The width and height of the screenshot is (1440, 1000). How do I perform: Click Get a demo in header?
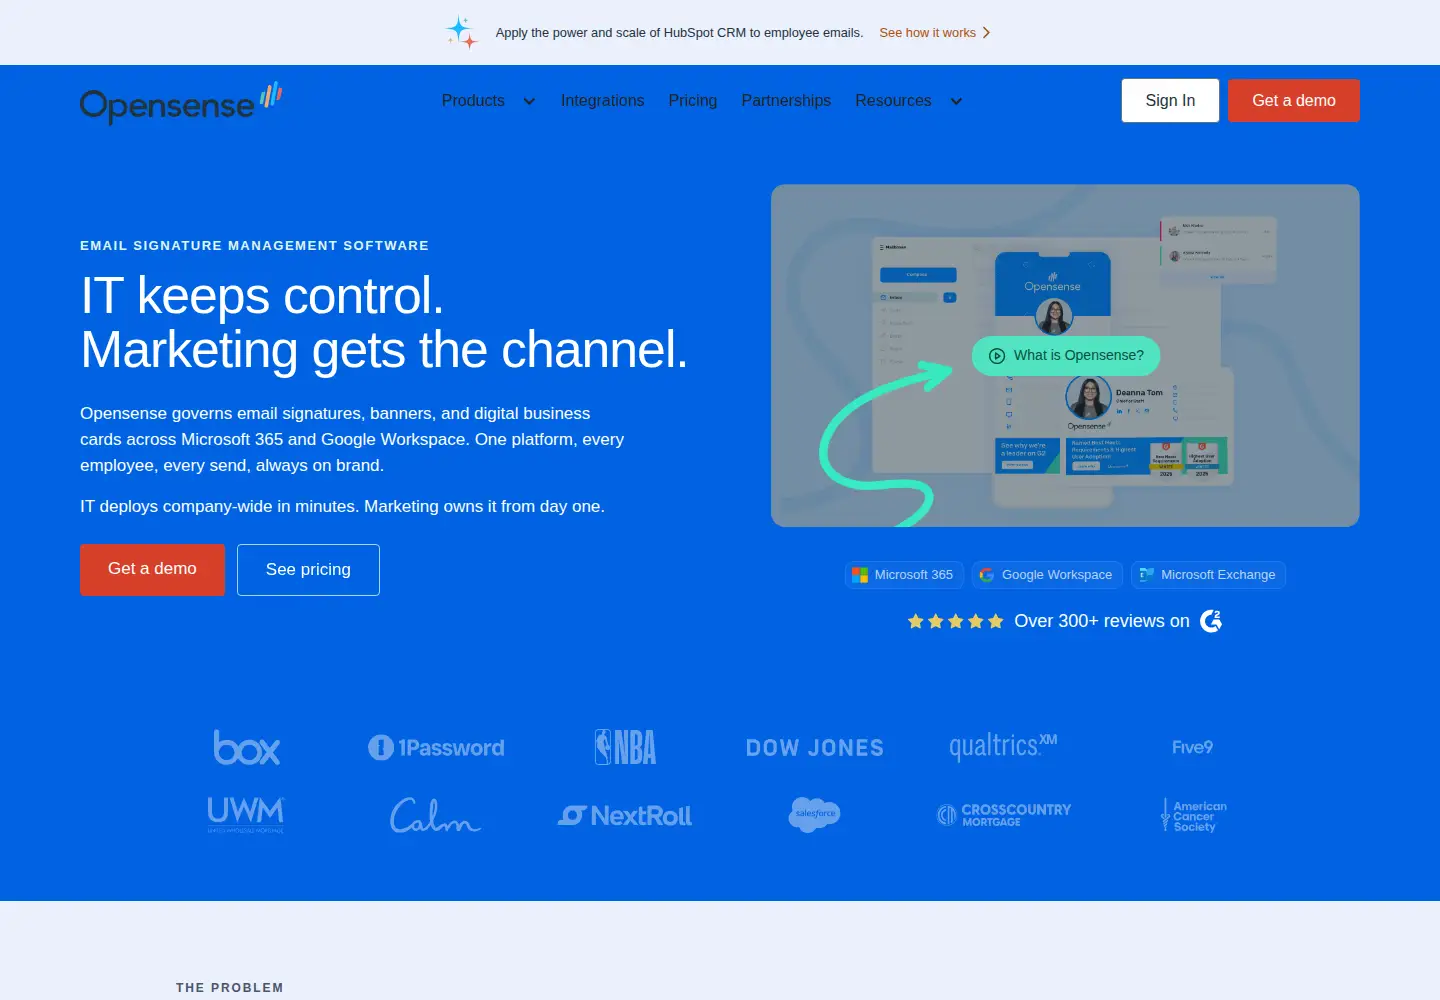click(1294, 100)
